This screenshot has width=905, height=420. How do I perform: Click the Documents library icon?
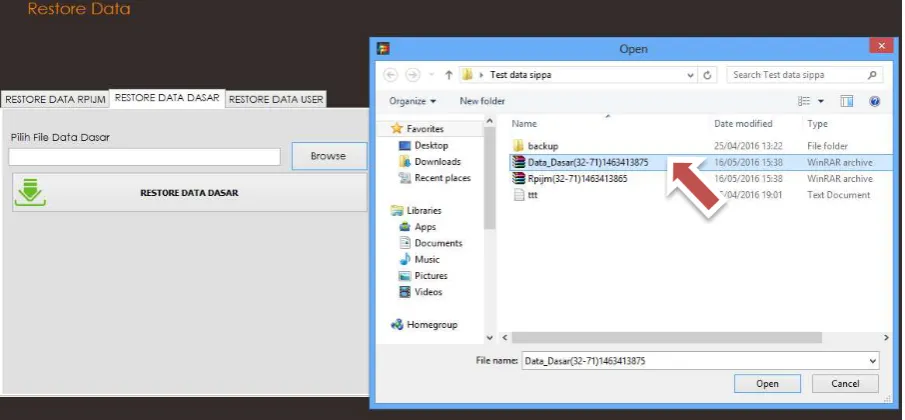405,243
